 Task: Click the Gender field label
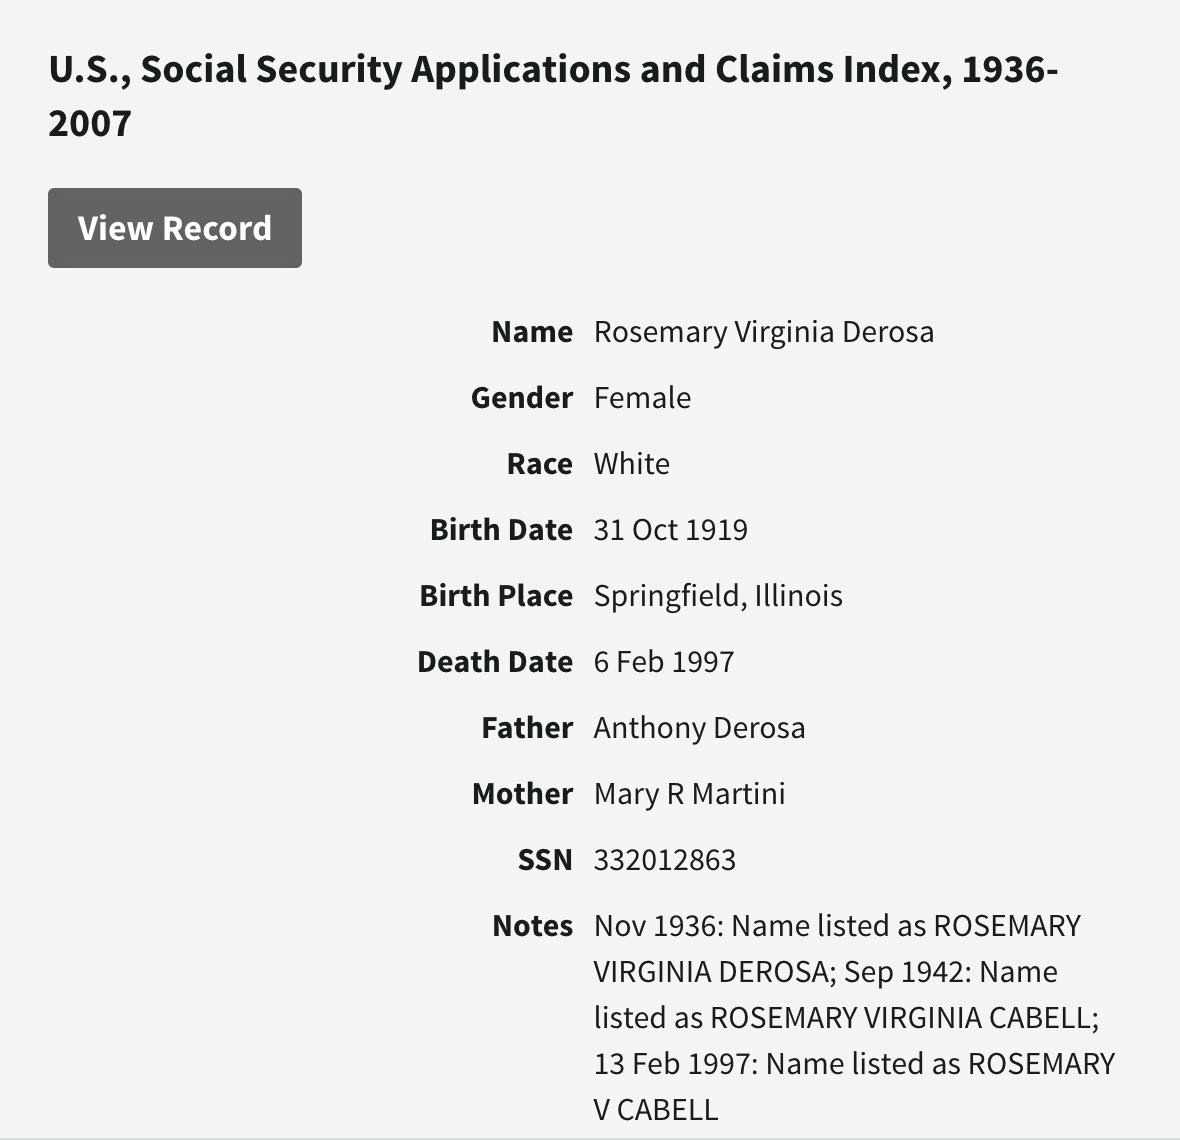tap(522, 398)
